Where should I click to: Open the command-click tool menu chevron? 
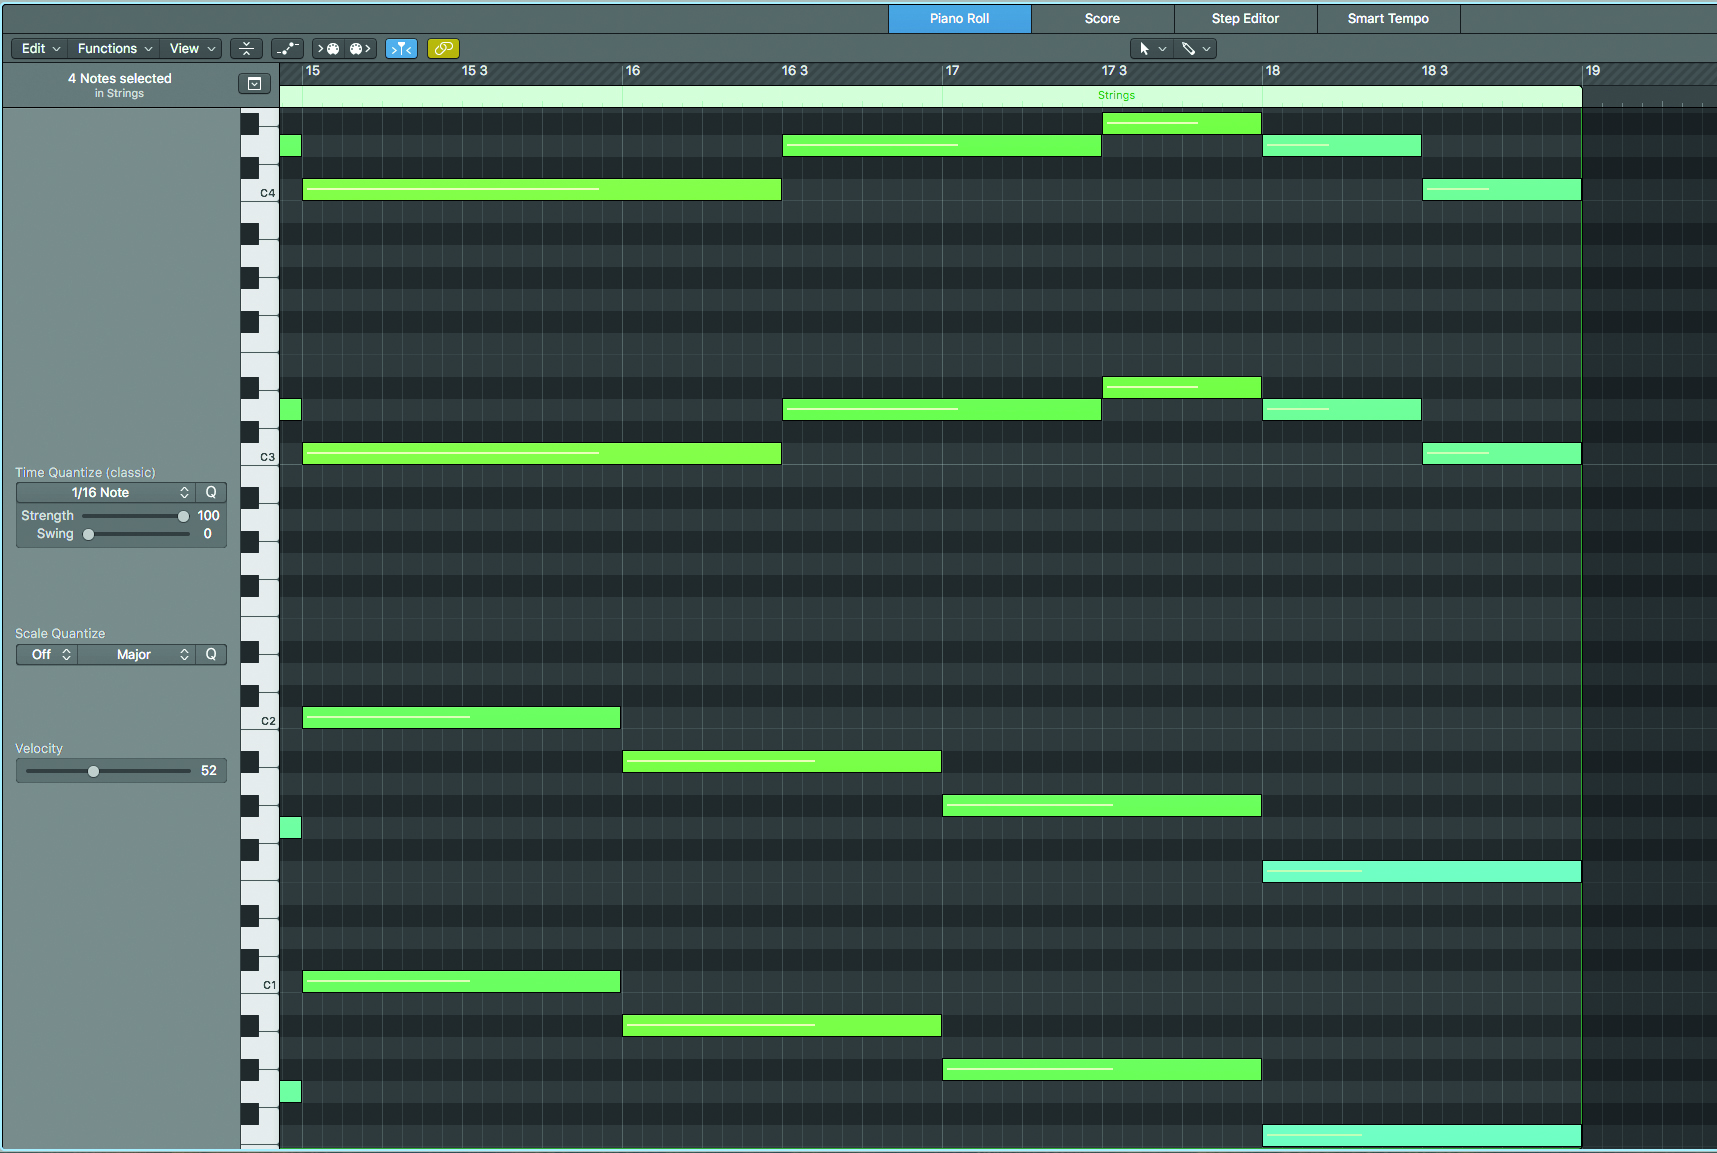click(x=1206, y=48)
